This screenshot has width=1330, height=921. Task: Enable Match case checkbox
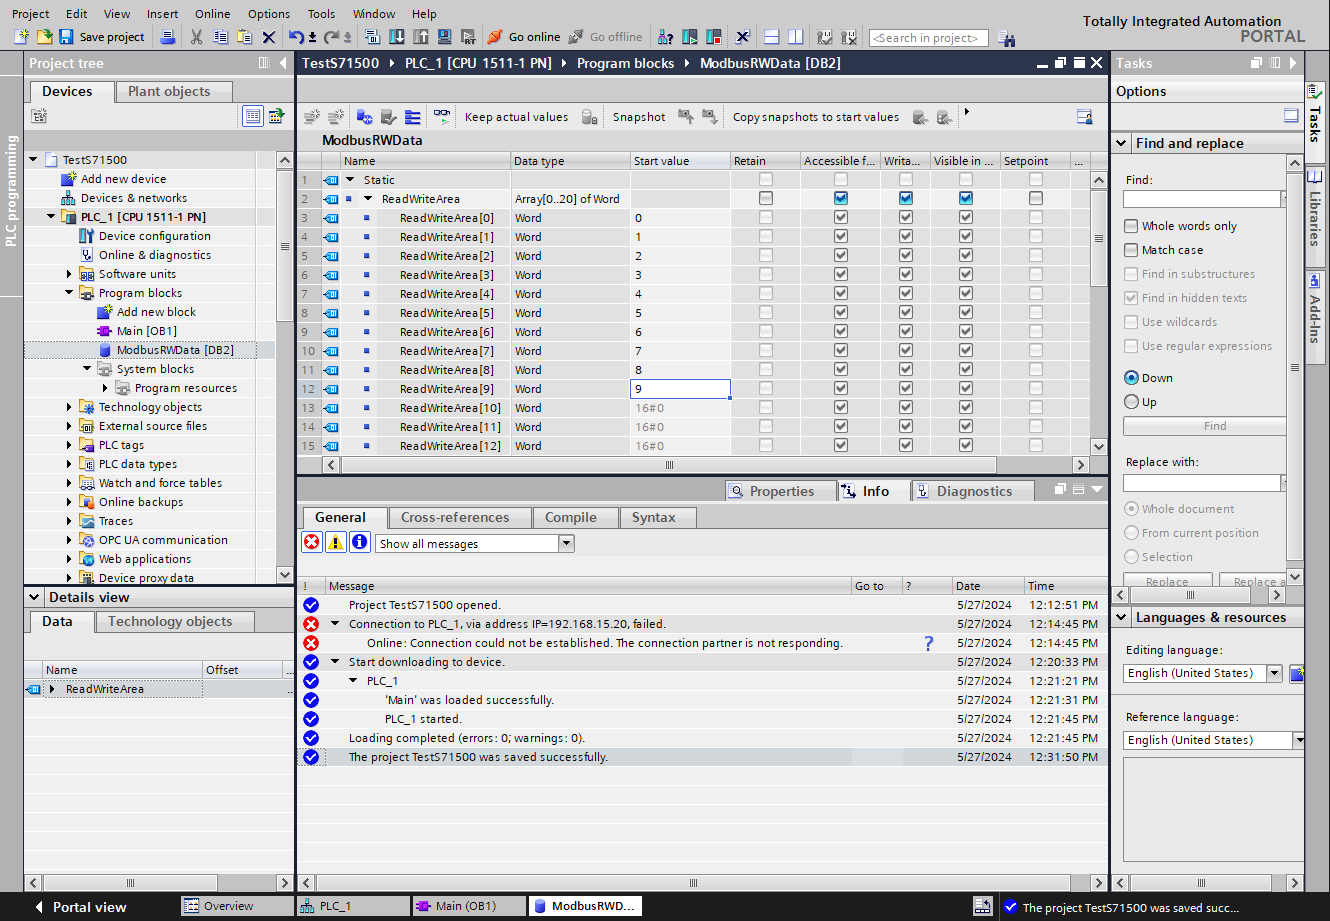click(x=1131, y=250)
